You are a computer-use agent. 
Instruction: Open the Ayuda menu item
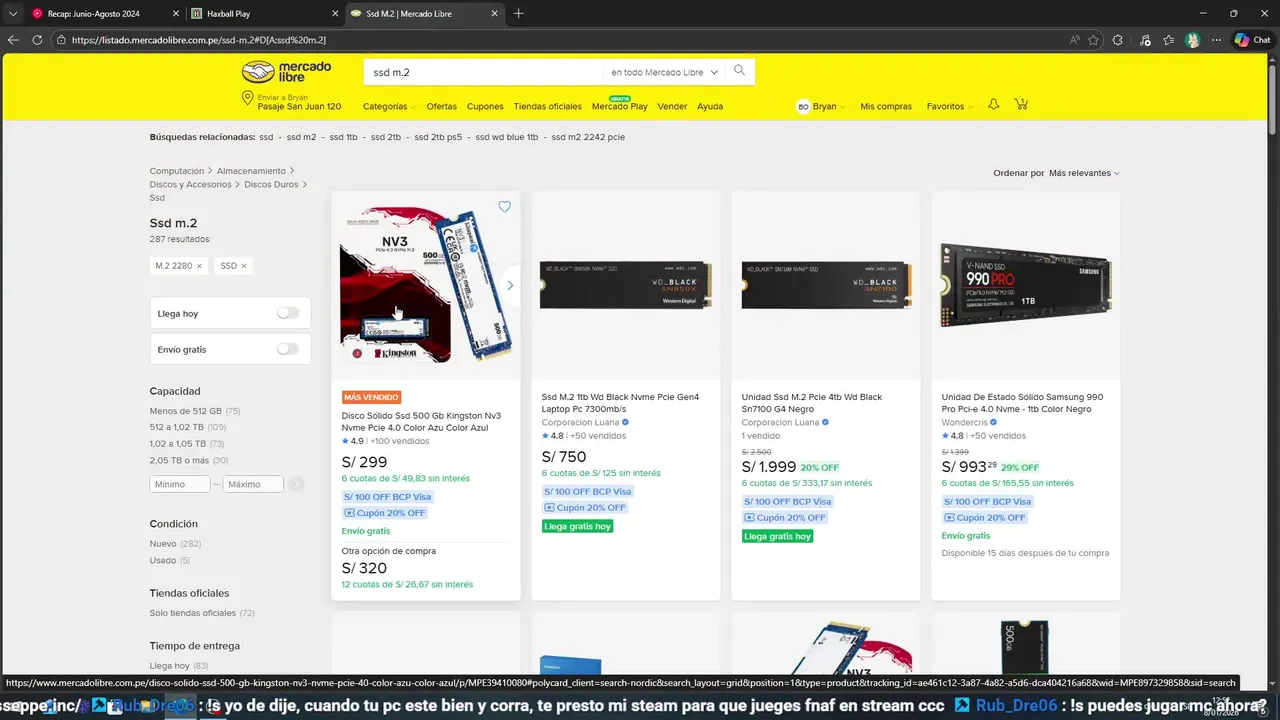pos(710,106)
